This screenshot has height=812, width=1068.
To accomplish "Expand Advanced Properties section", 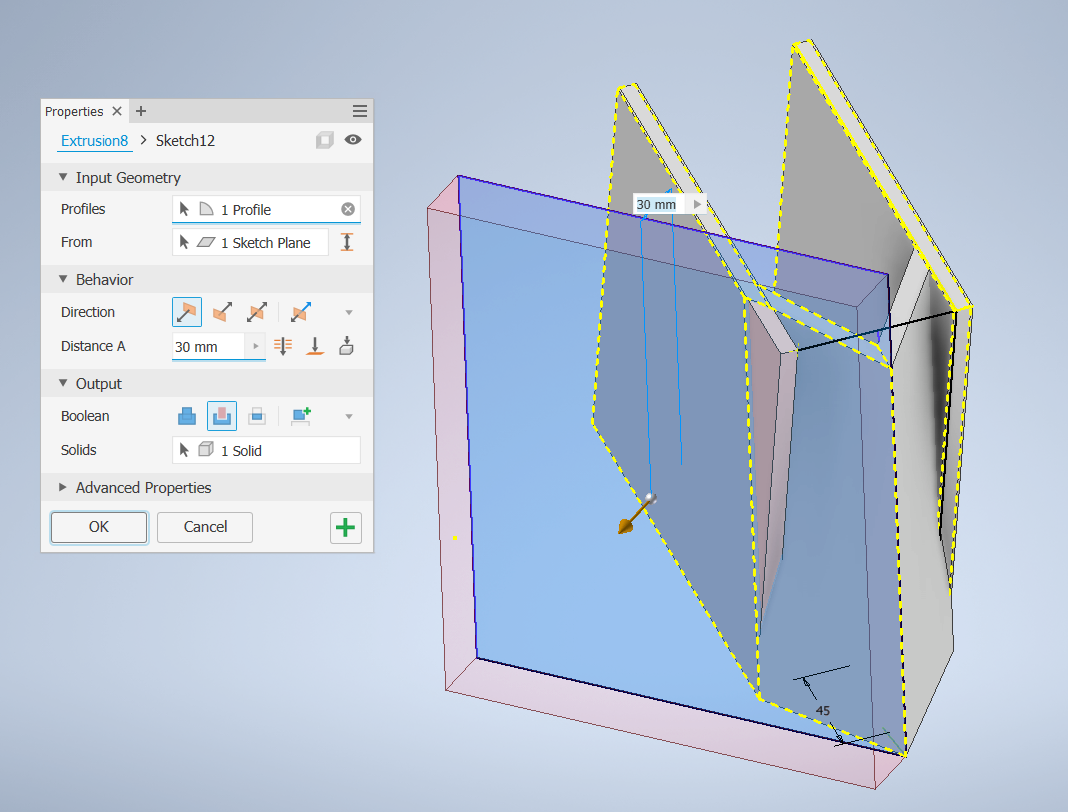I will 63,488.
